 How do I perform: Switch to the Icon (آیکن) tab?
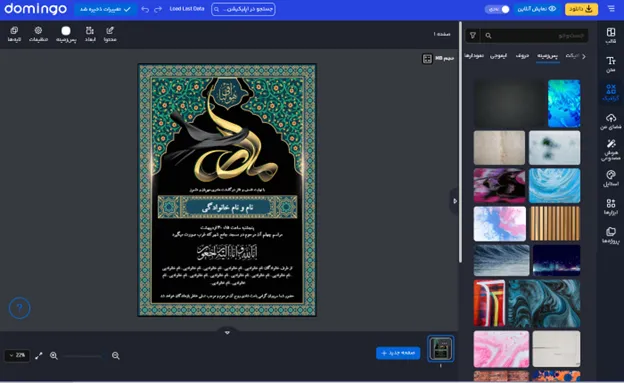point(572,56)
